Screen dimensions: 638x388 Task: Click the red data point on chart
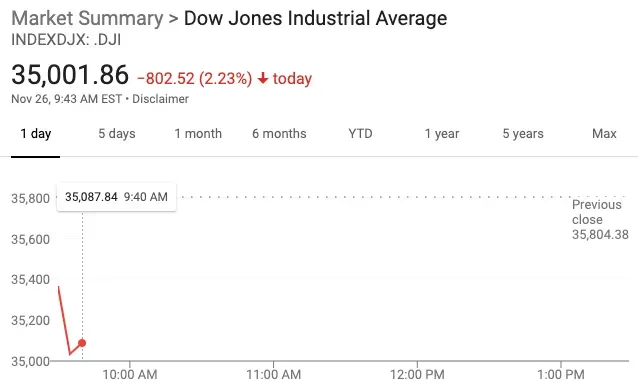pyautogui.click(x=82, y=343)
